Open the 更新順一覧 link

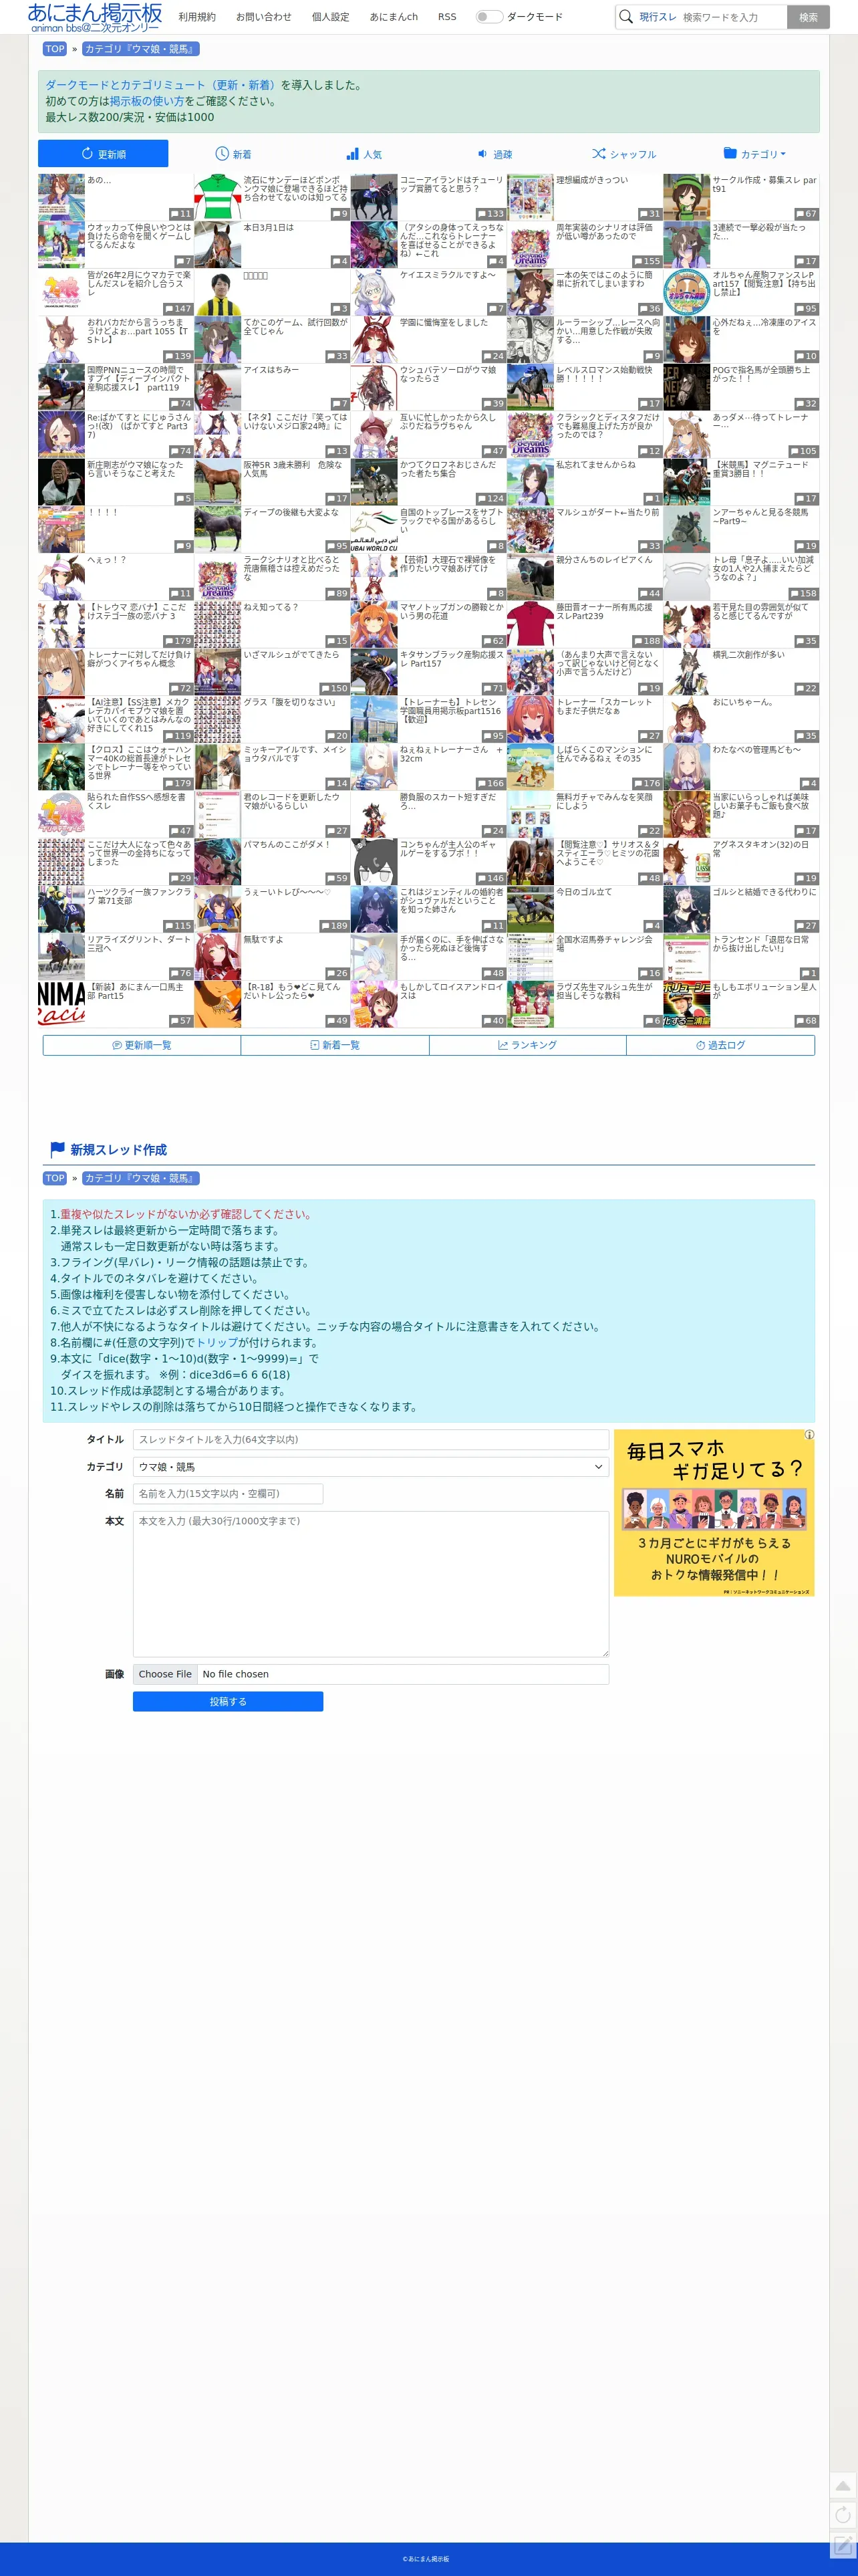pos(141,1045)
